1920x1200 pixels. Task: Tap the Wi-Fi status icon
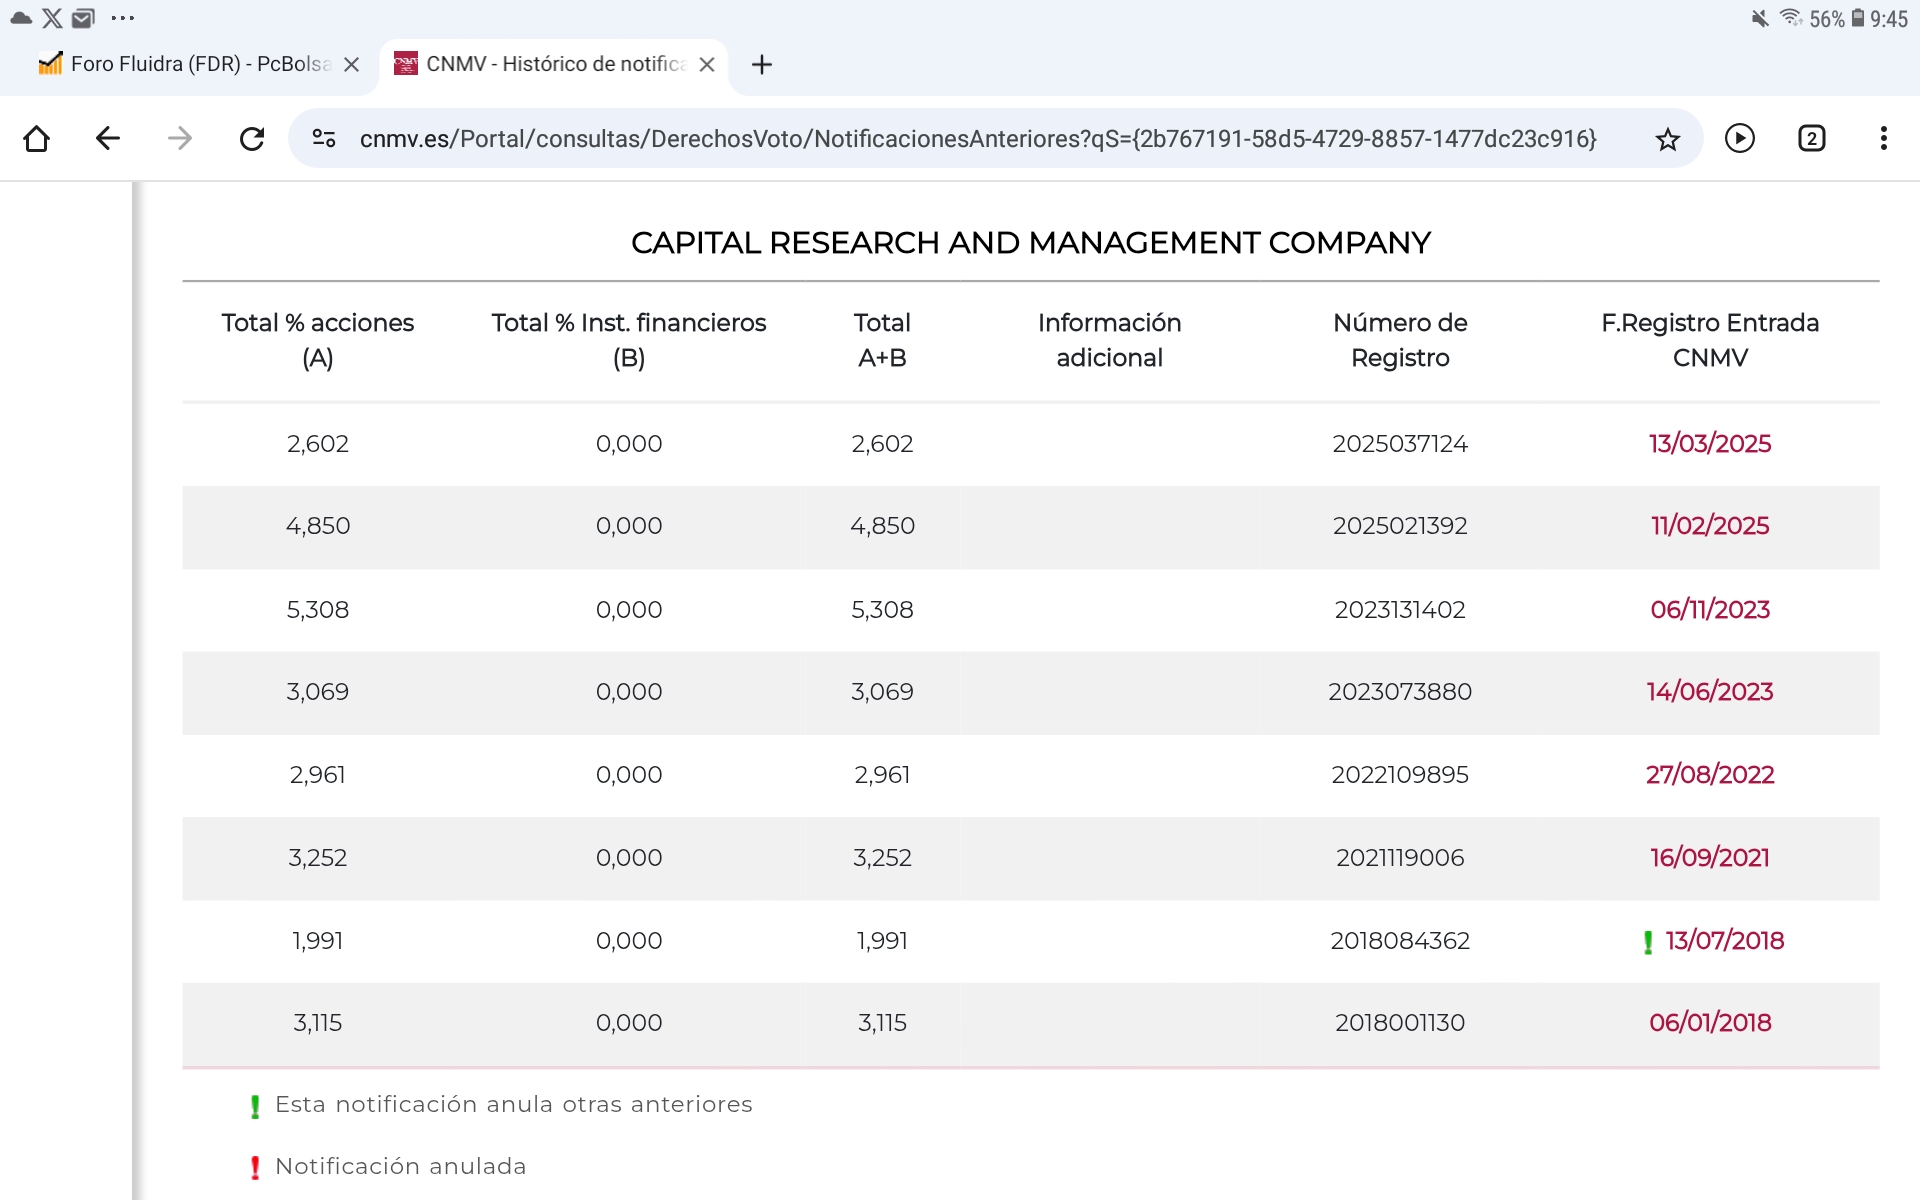tap(1791, 18)
